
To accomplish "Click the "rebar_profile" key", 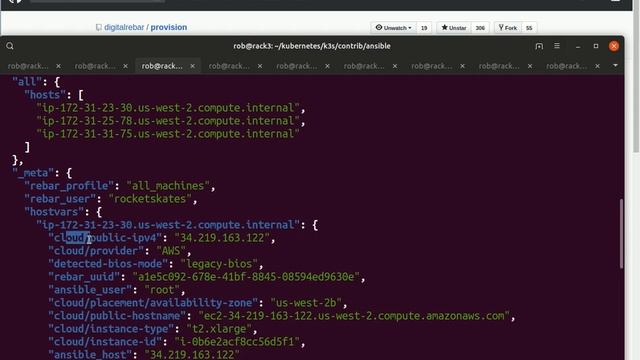I will 69,186.
